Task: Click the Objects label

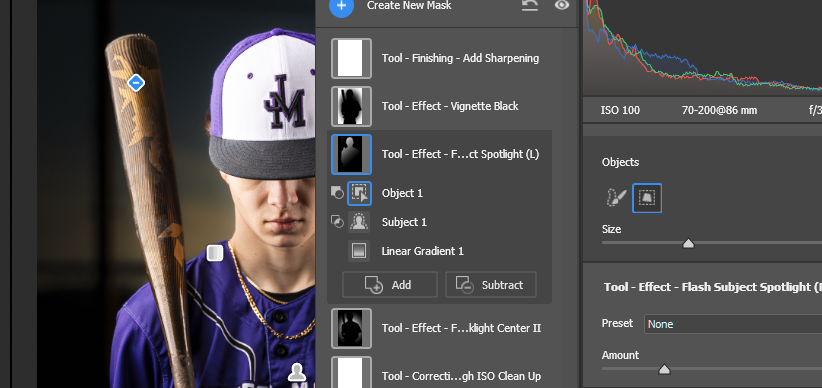Action: [x=620, y=162]
